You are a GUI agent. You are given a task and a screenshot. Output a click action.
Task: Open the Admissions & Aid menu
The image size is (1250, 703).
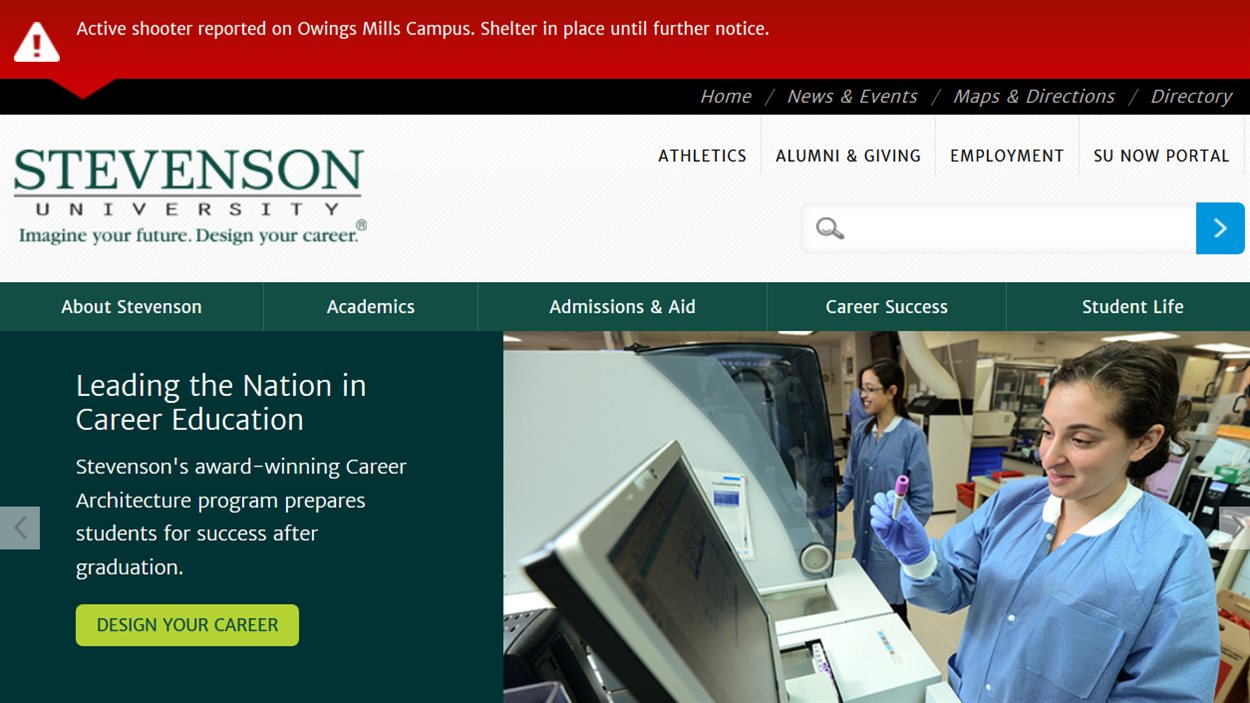pyautogui.click(x=622, y=306)
